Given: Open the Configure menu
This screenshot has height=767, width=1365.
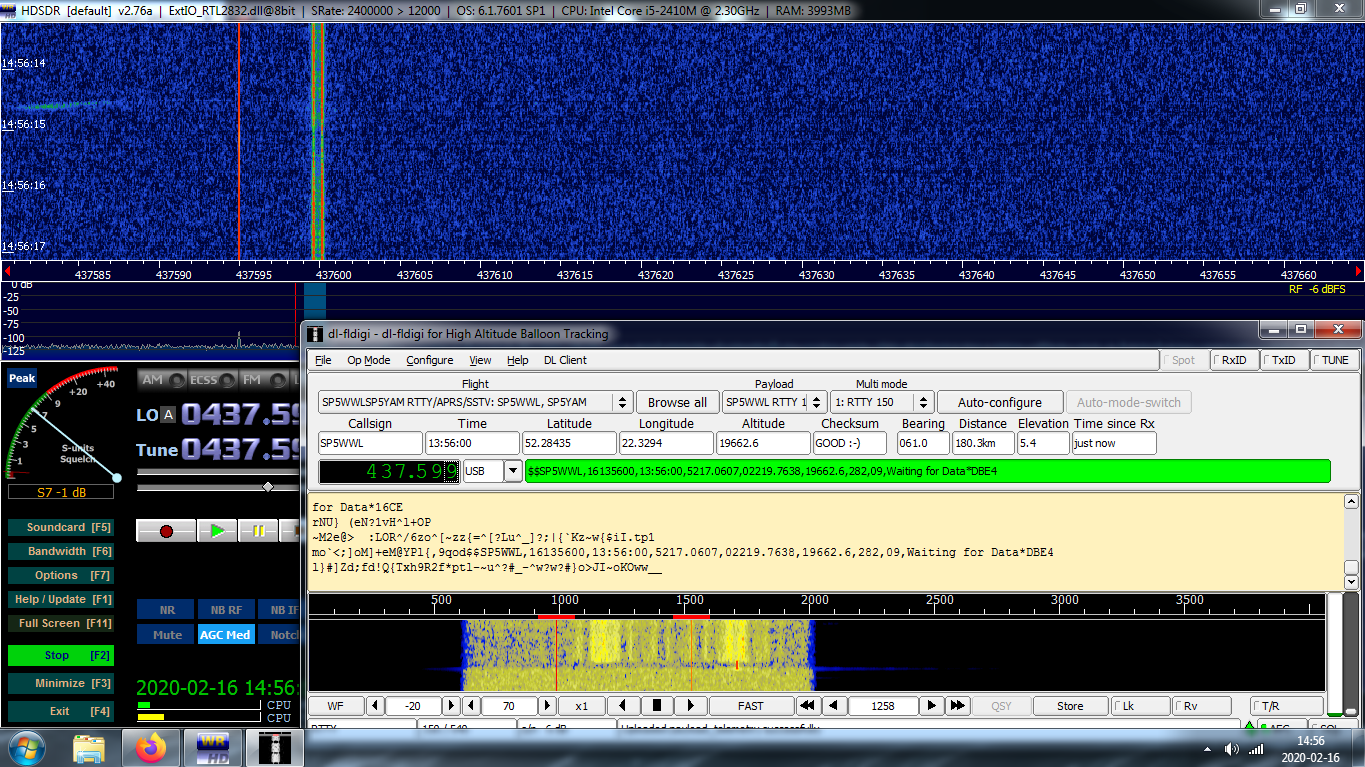Looking at the screenshot, I should (x=429, y=360).
